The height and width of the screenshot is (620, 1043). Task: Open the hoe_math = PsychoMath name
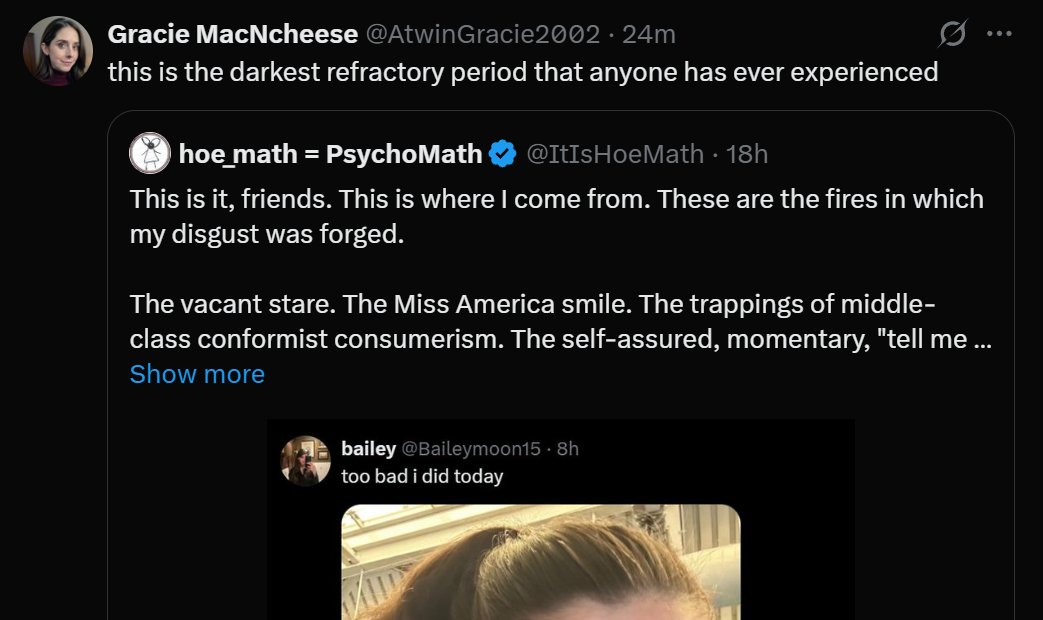330,154
